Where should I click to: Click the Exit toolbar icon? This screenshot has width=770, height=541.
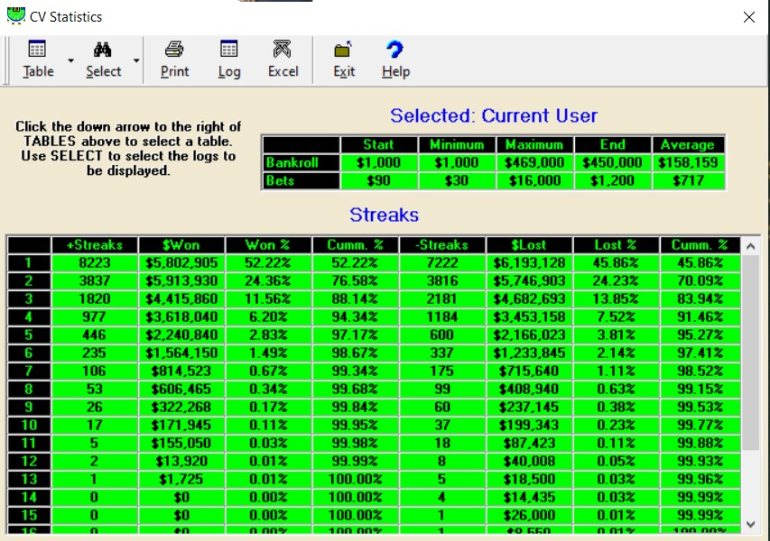pyautogui.click(x=344, y=50)
